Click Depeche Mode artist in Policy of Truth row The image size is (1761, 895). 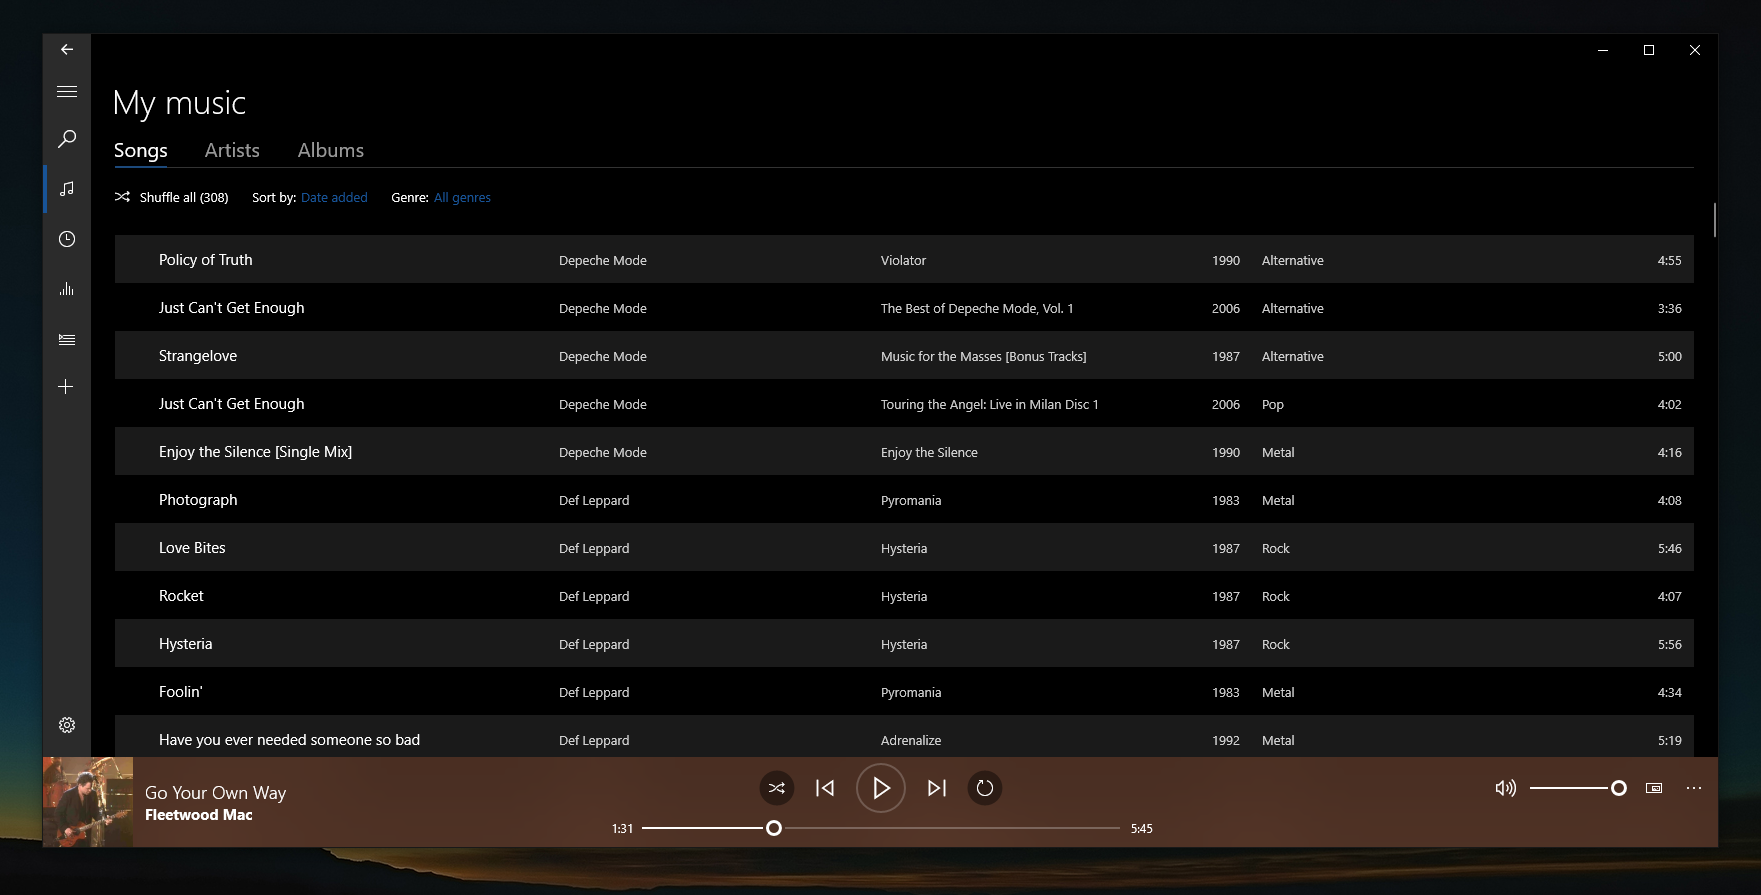click(603, 260)
